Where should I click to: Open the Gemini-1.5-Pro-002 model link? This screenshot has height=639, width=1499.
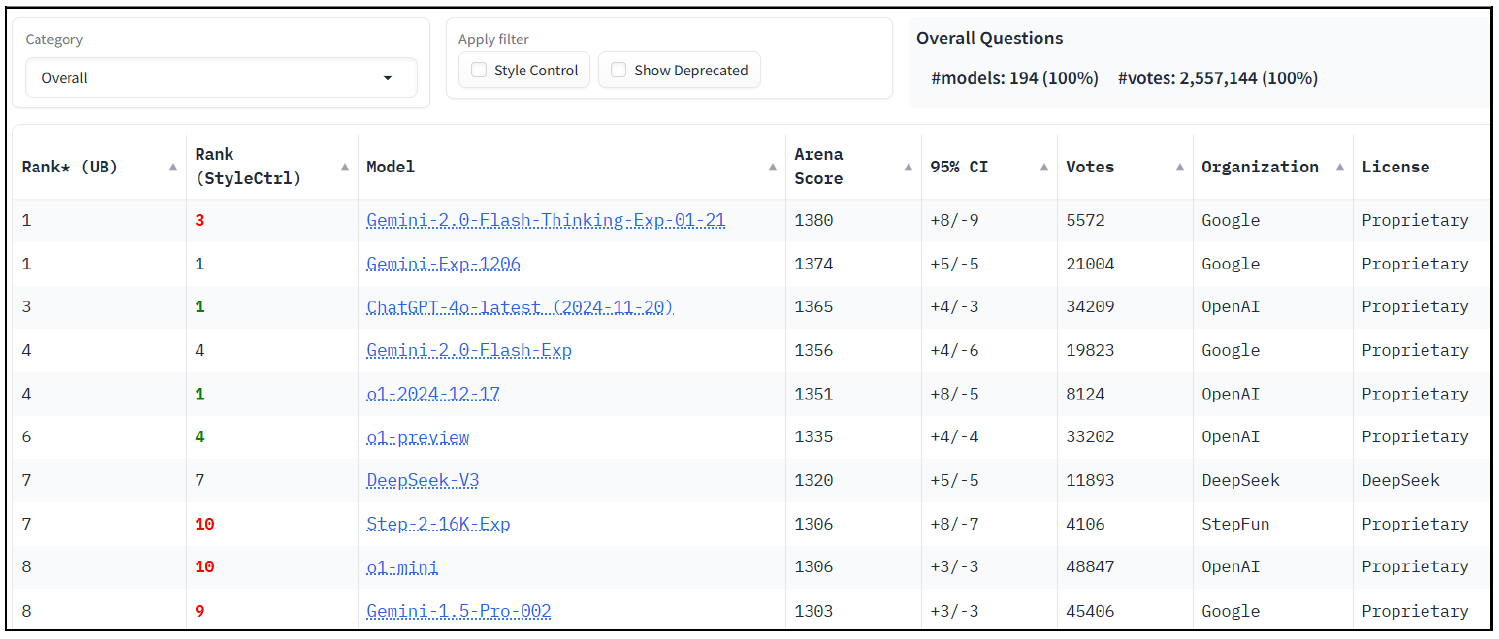coord(458,610)
